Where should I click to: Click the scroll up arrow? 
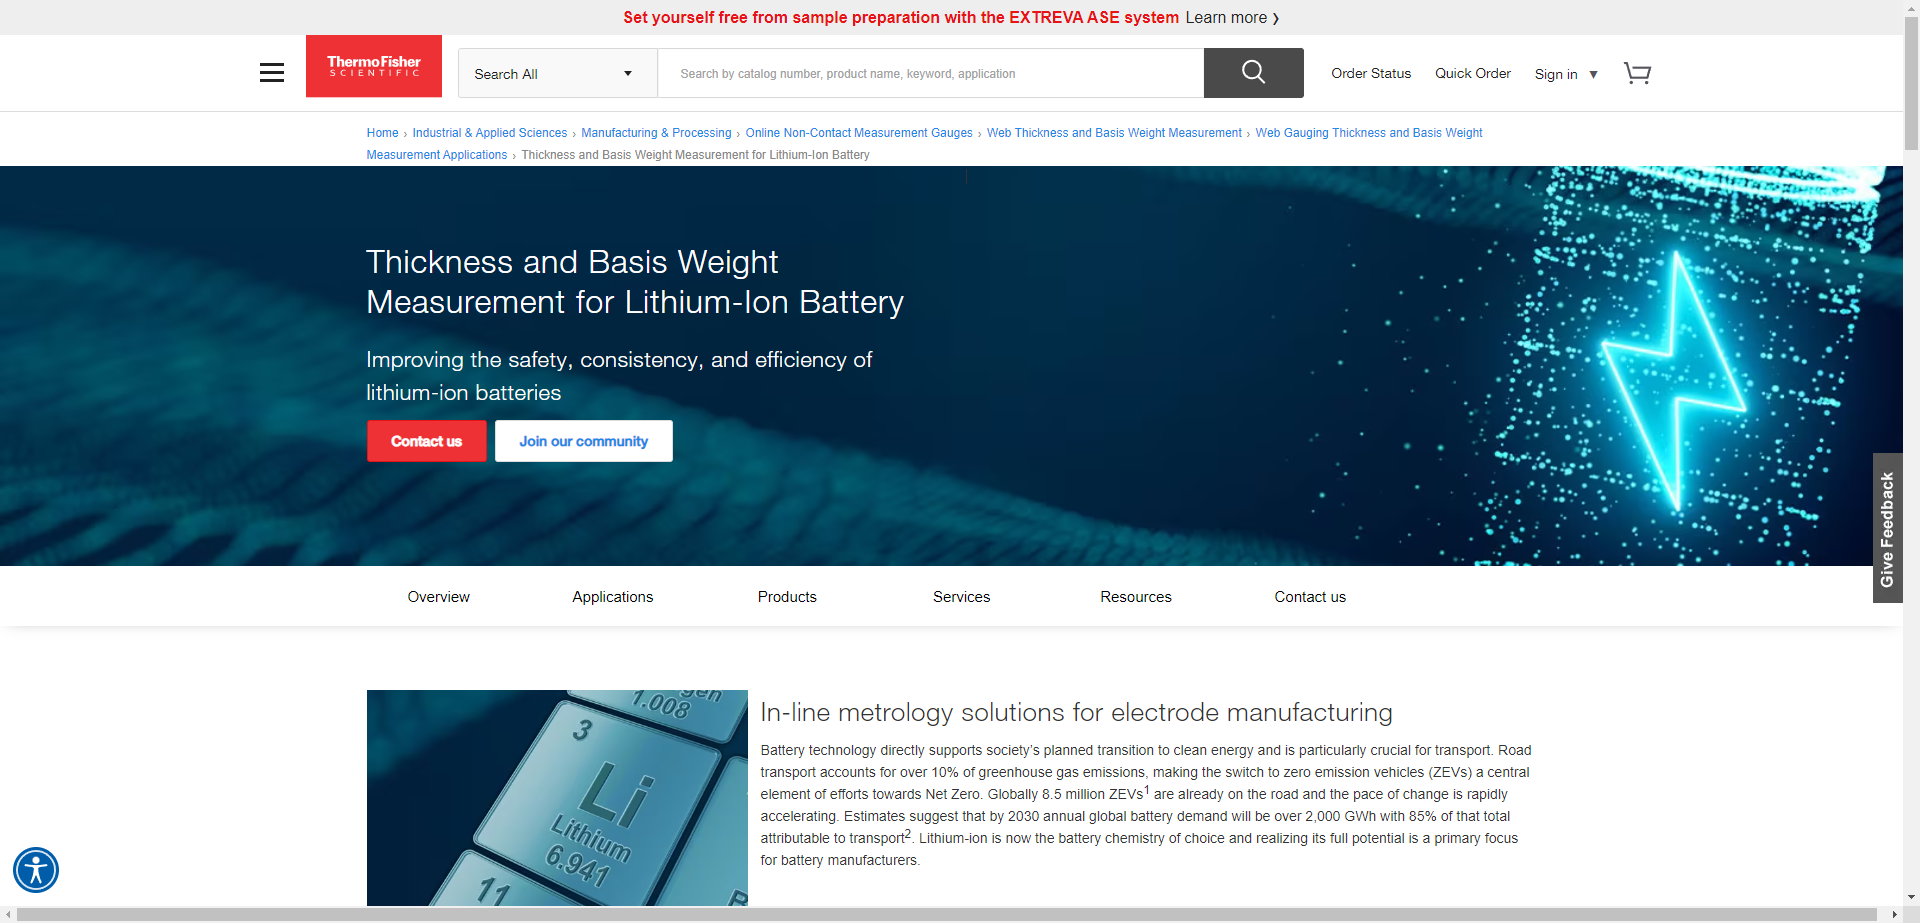pyautogui.click(x=1911, y=7)
